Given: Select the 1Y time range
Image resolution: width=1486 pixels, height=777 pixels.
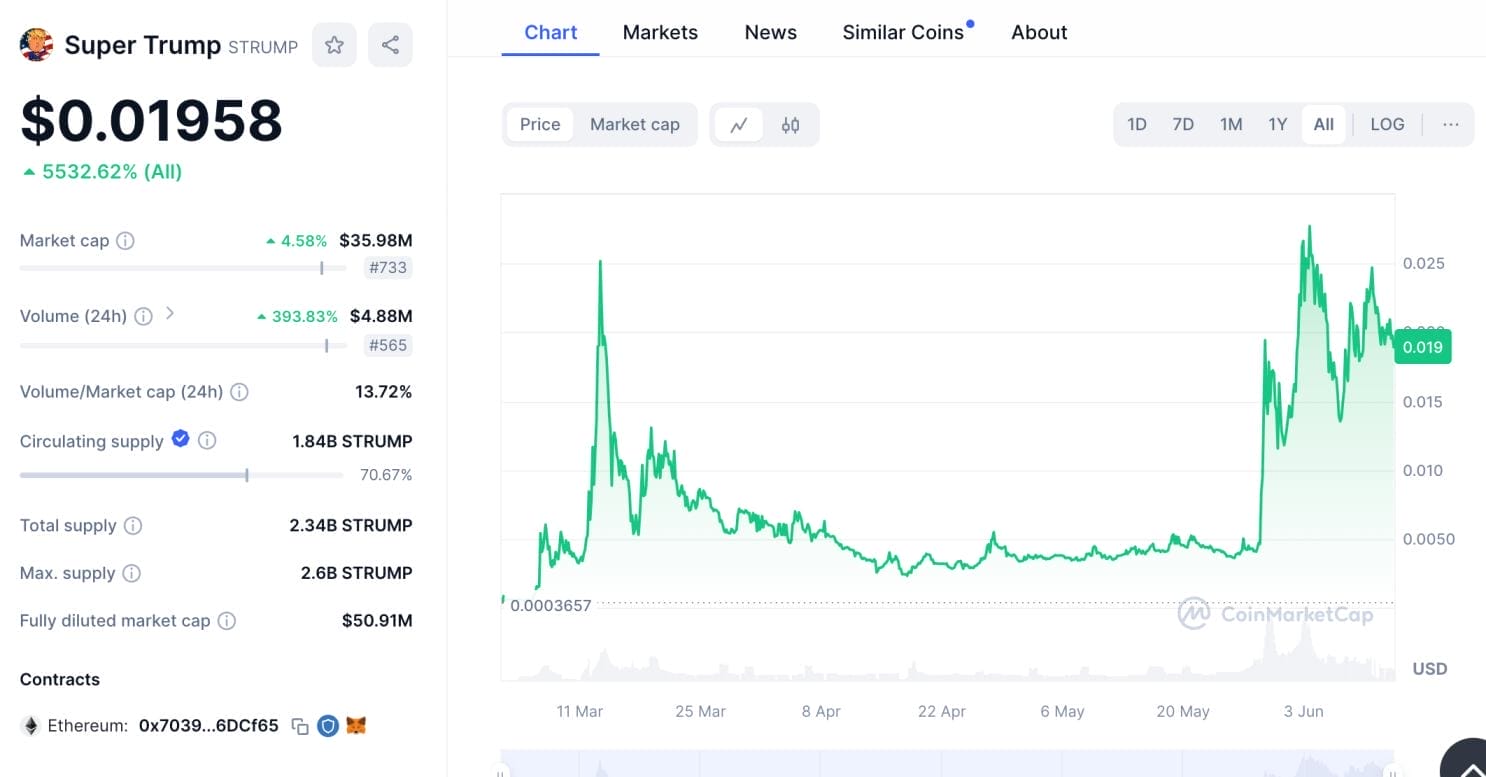Looking at the screenshot, I should [x=1277, y=125].
